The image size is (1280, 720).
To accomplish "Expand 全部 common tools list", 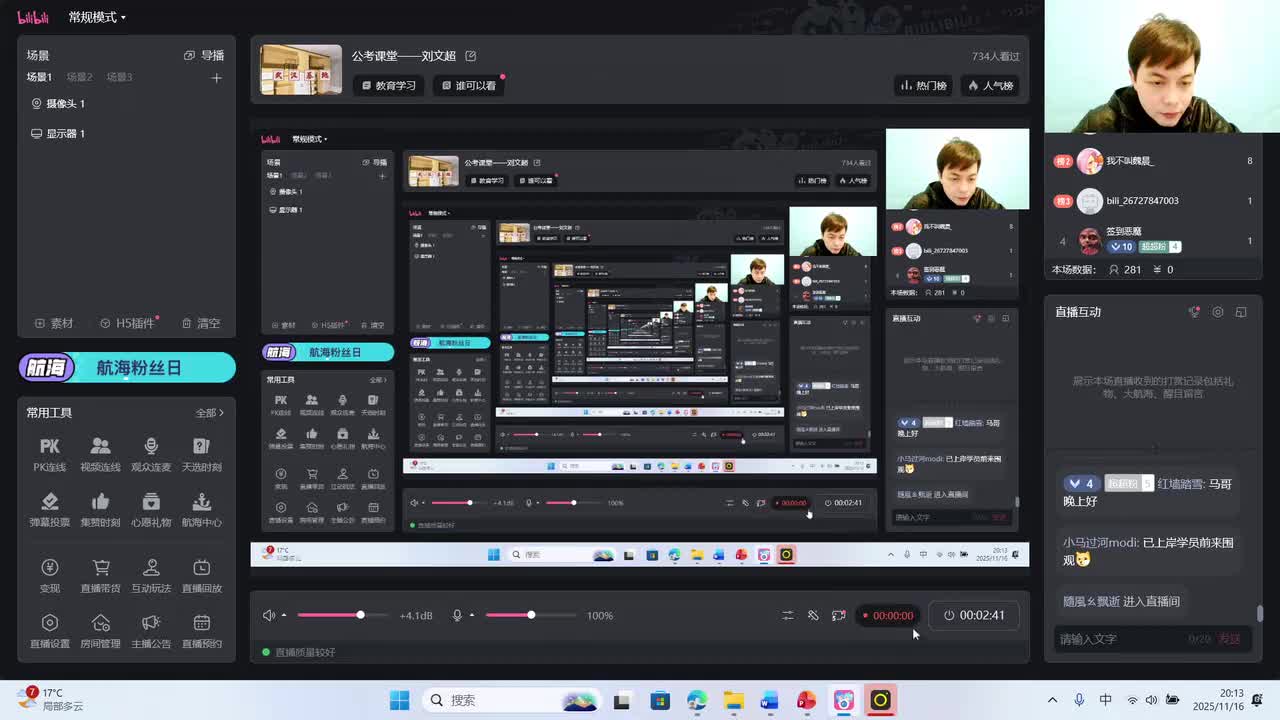I will point(210,412).
